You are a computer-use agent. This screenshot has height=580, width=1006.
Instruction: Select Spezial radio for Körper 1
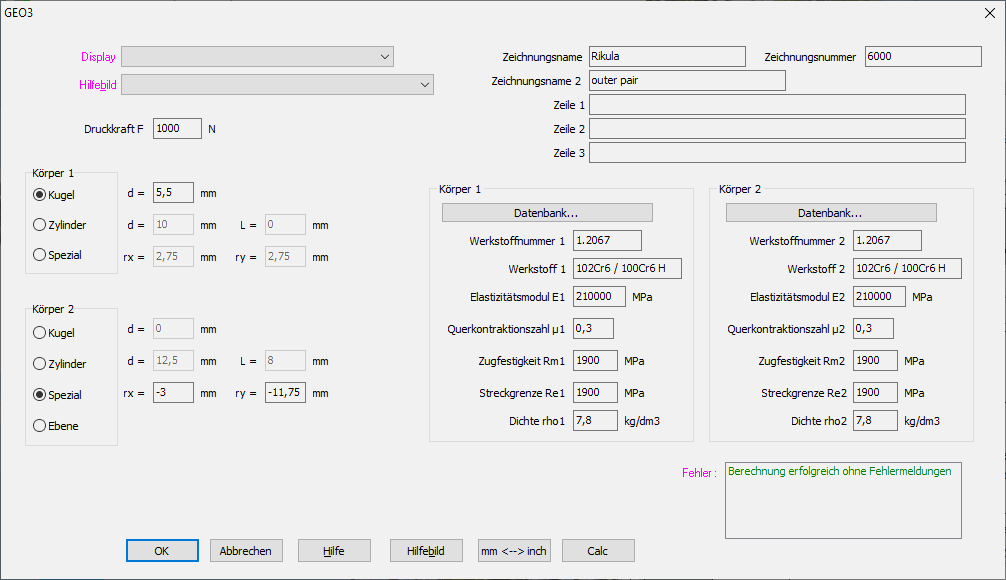coord(40,255)
